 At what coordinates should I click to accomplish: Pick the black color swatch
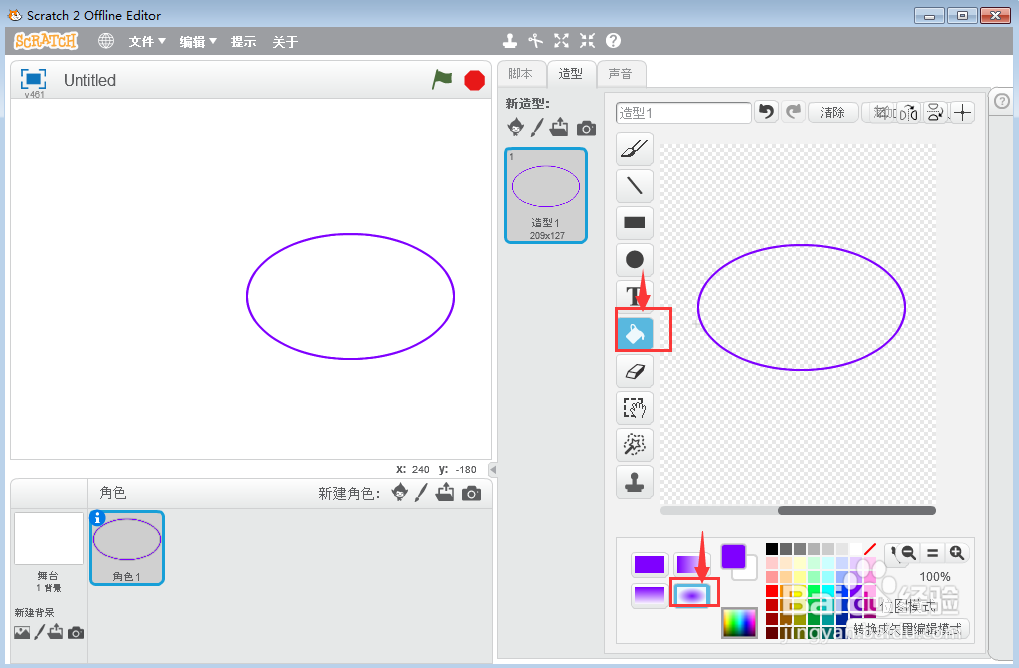pos(772,549)
